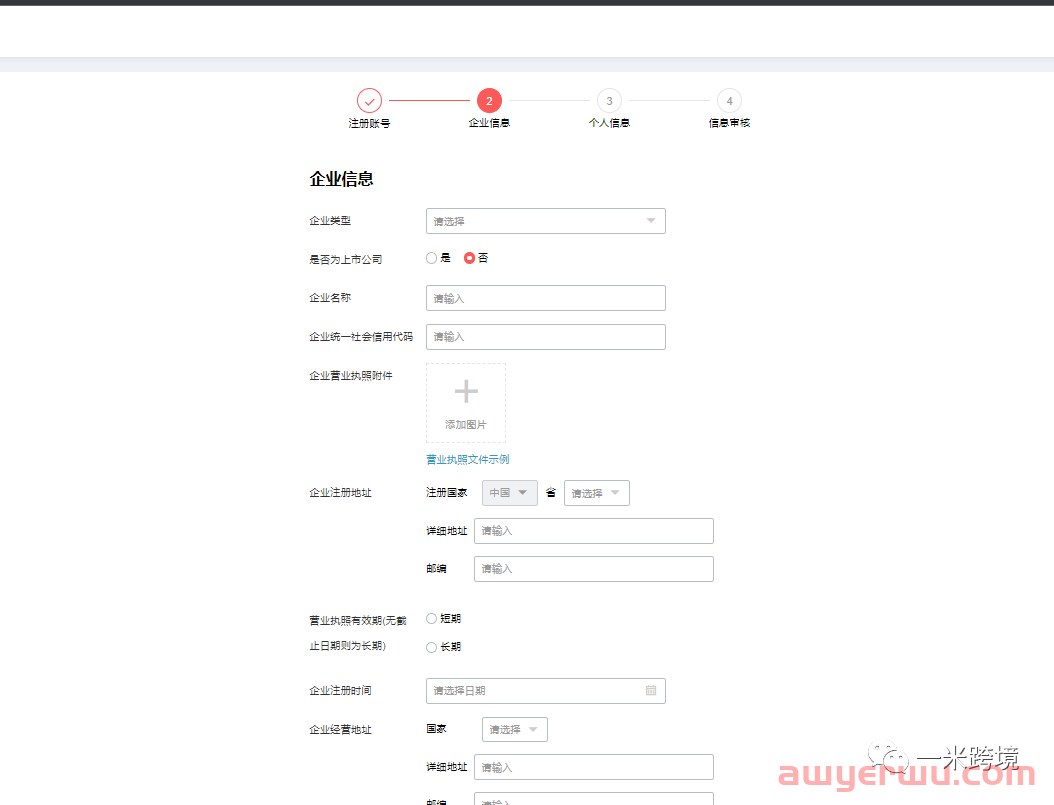Select 否 for 是否为上市公司
The image size is (1054, 805).
(x=470, y=258)
